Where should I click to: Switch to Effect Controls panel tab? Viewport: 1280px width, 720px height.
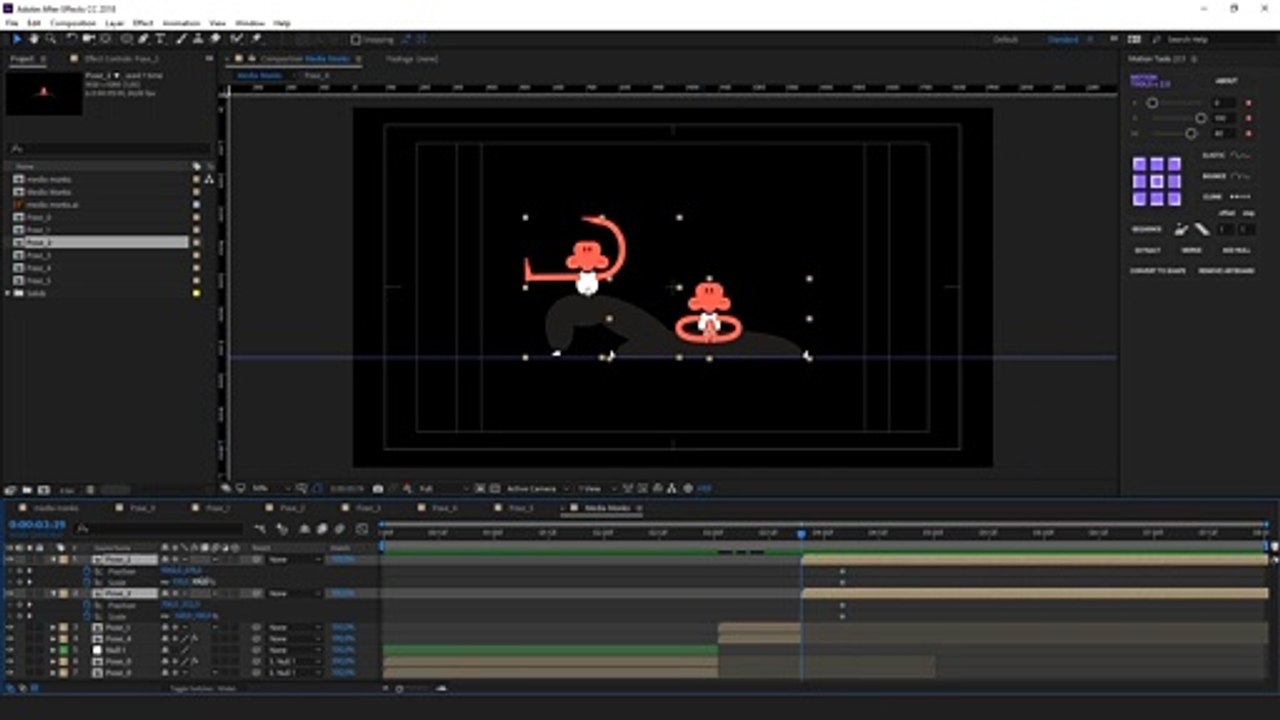(120, 59)
